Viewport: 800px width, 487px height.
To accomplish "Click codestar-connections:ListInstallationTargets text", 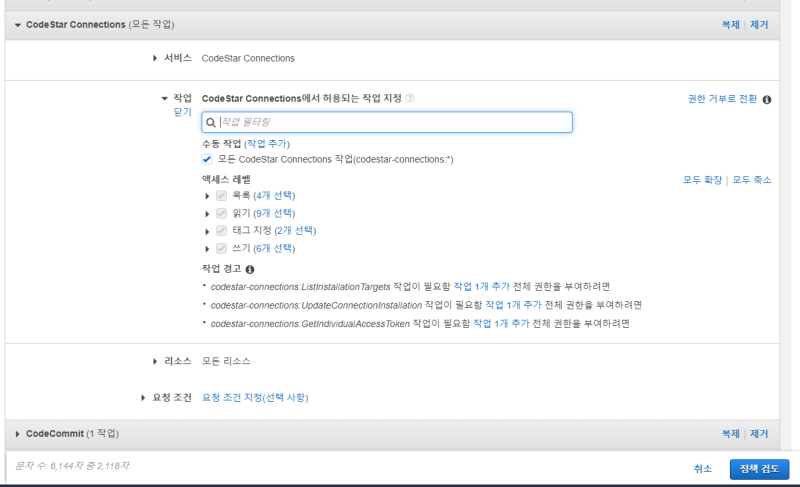I will coord(301,287).
